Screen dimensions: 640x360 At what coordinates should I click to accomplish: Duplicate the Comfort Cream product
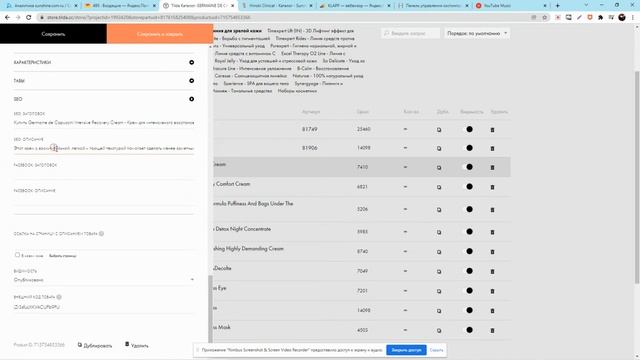(439, 187)
